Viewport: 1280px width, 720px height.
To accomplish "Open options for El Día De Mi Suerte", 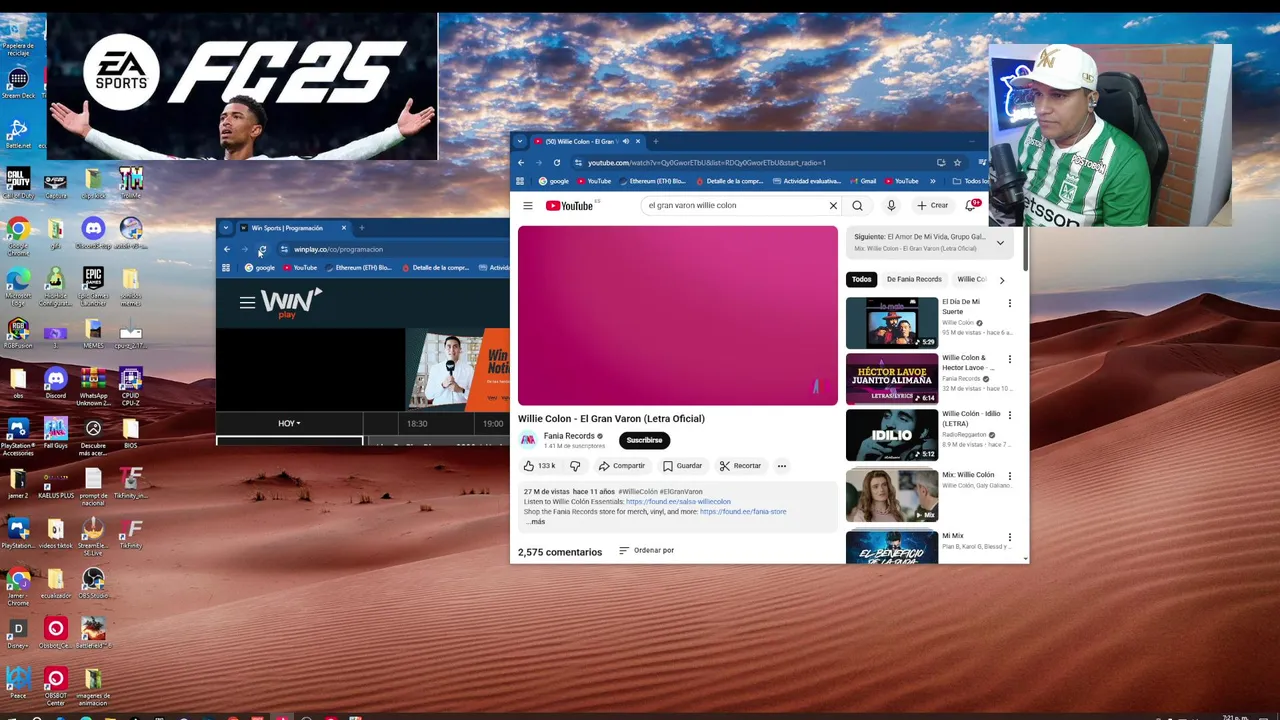I will [x=1009, y=303].
